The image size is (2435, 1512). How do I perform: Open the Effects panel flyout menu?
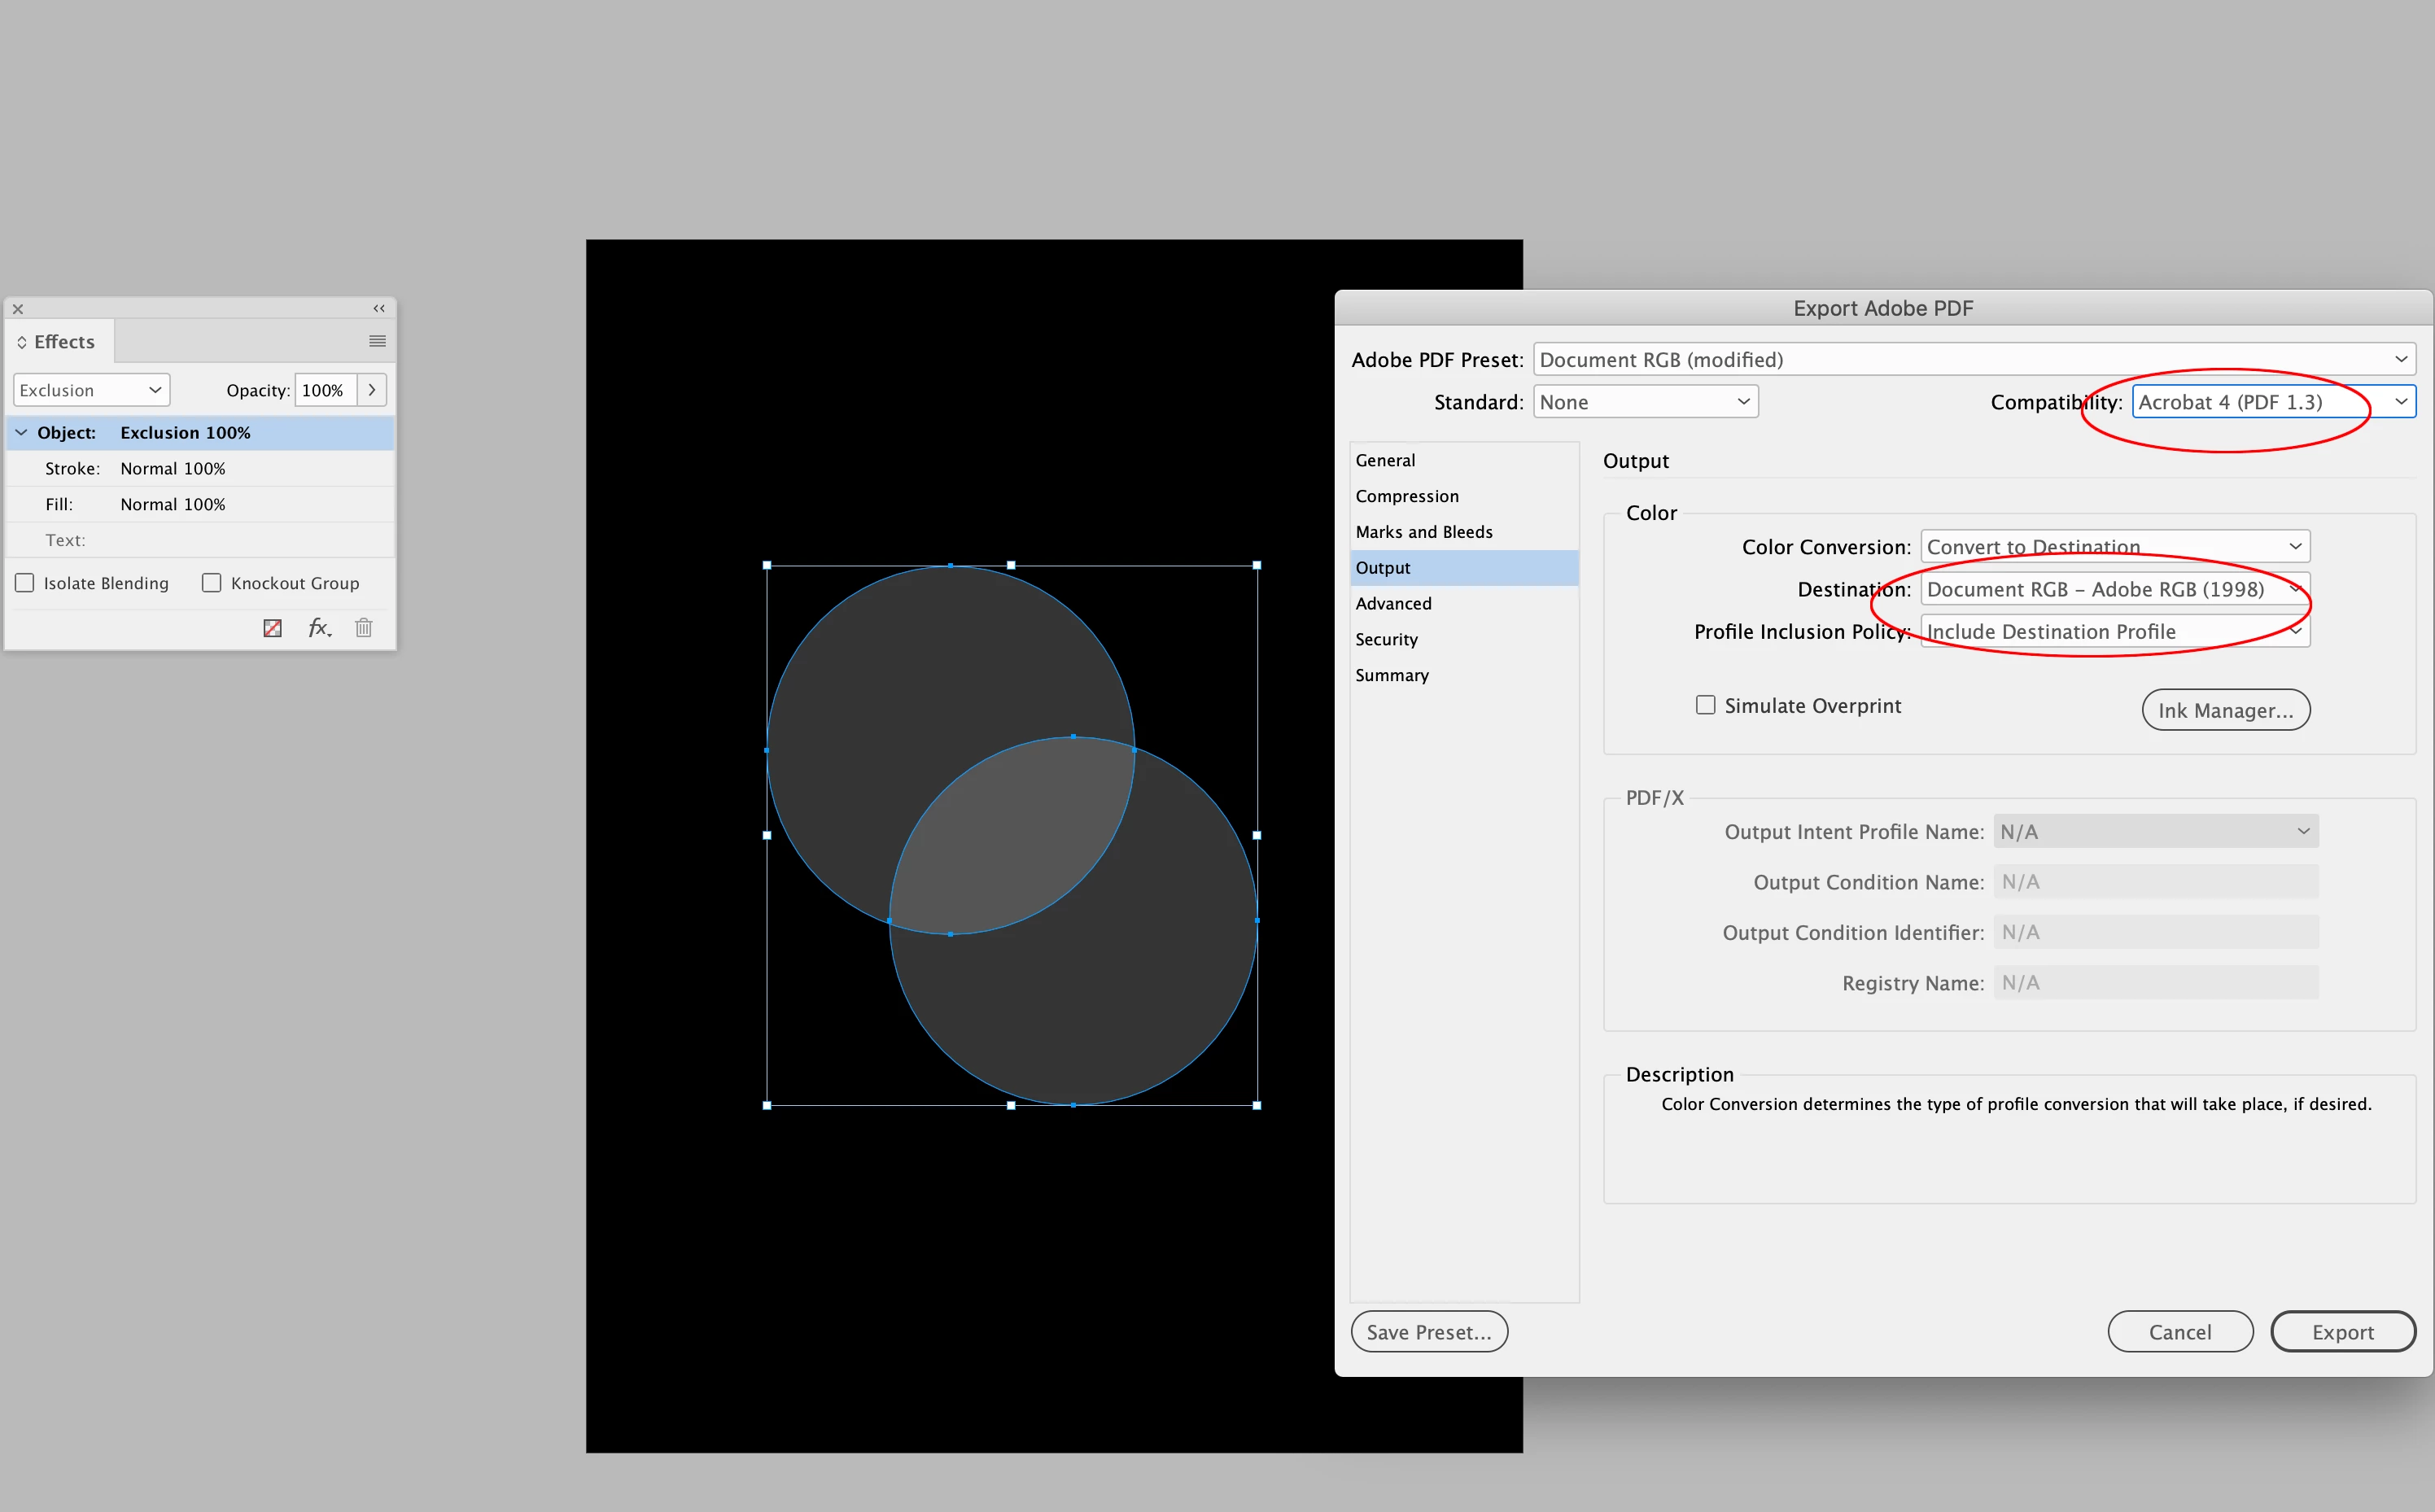pos(377,341)
